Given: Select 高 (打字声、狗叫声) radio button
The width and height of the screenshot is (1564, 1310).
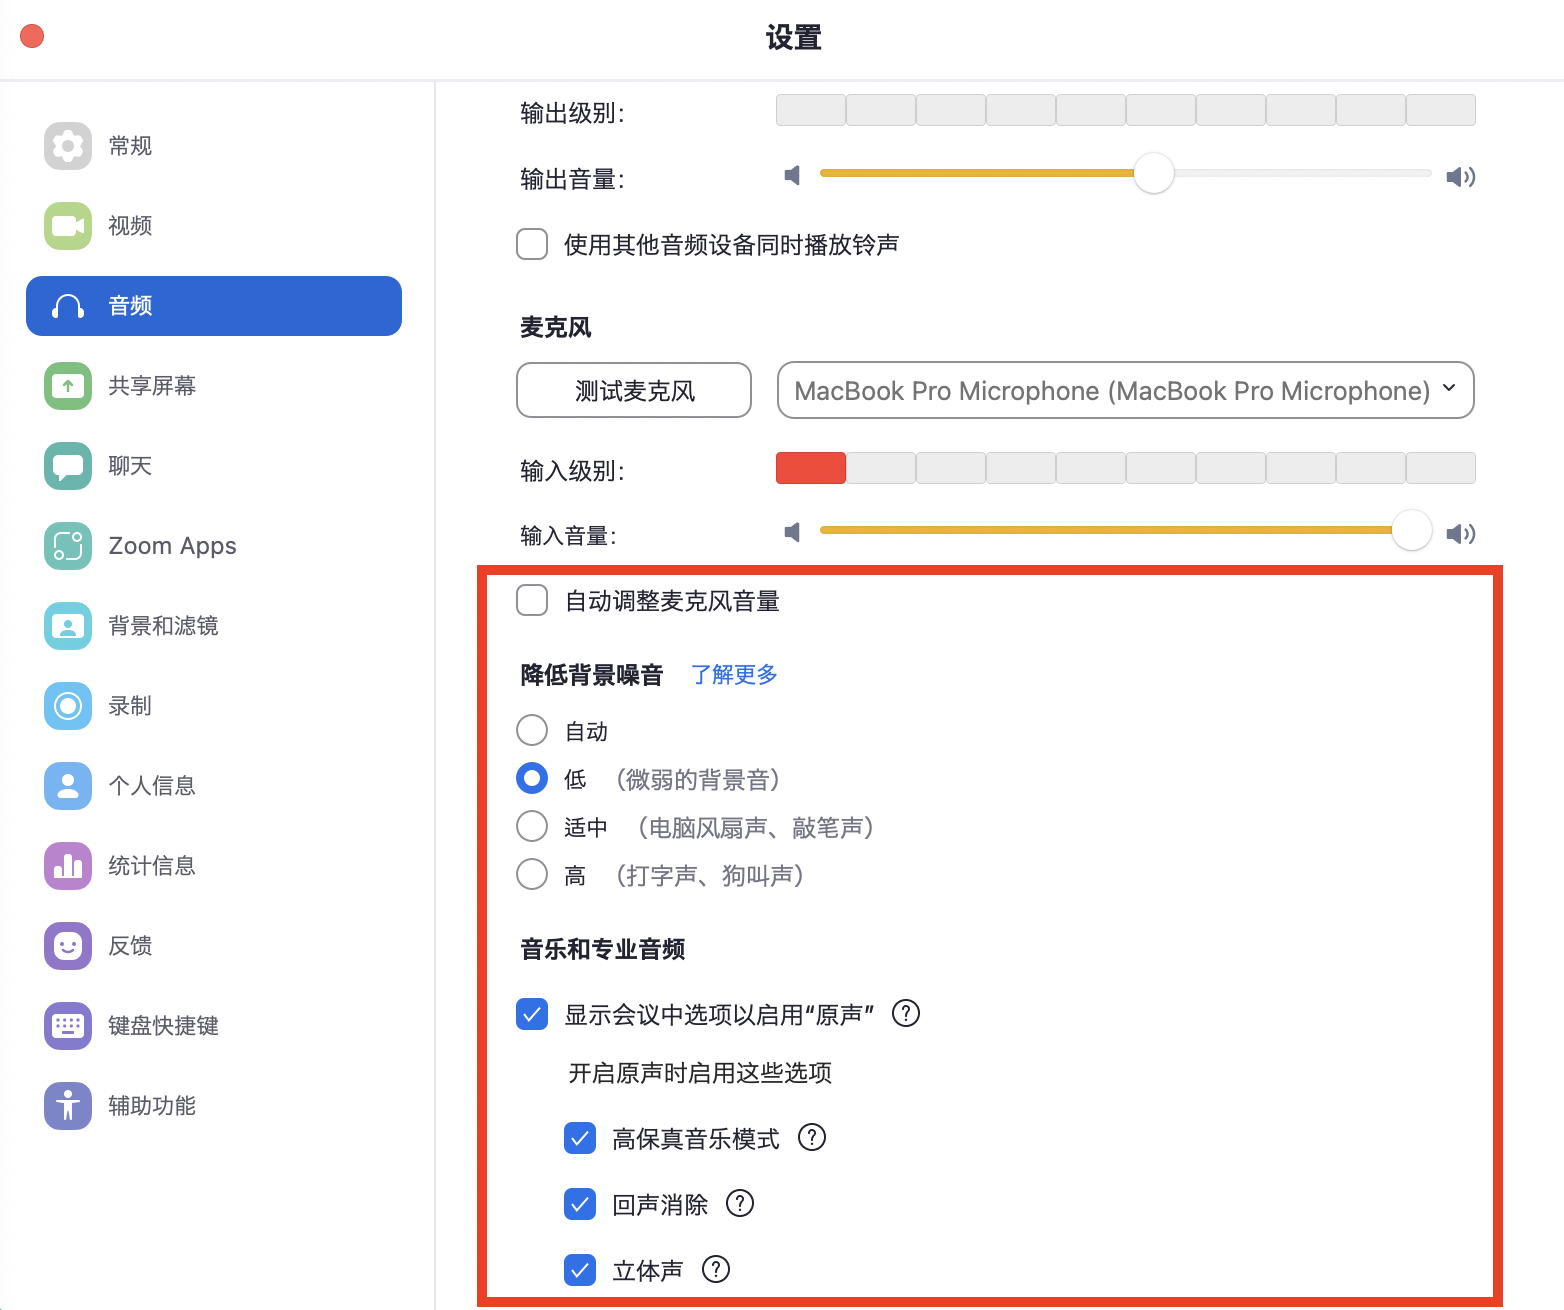Looking at the screenshot, I should tap(532, 874).
